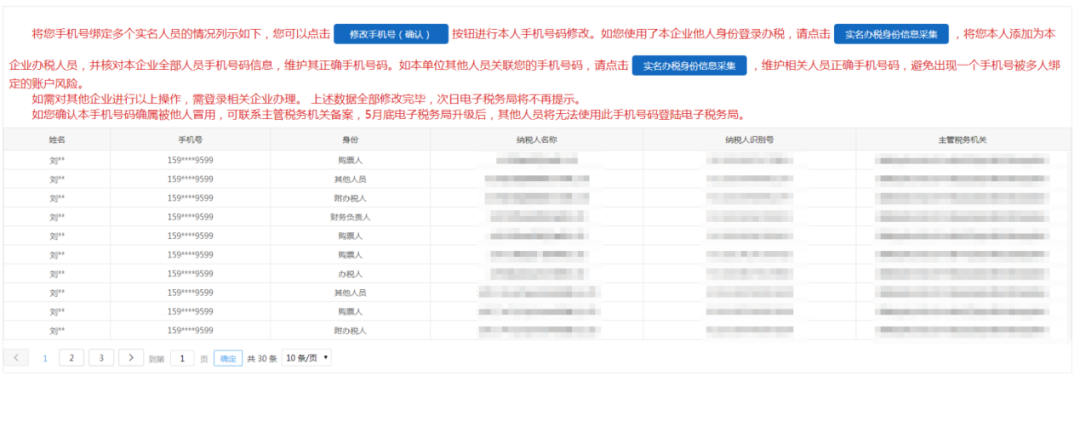Select current page 1 in pagination
The width and height of the screenshot is (1080, 438).
point(44,357)
